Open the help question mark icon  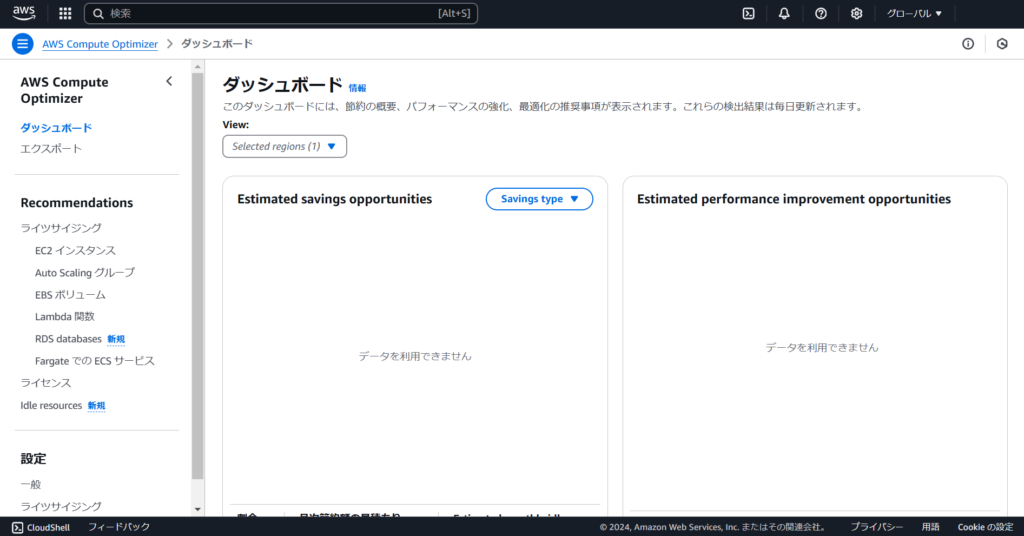(821, 13)
